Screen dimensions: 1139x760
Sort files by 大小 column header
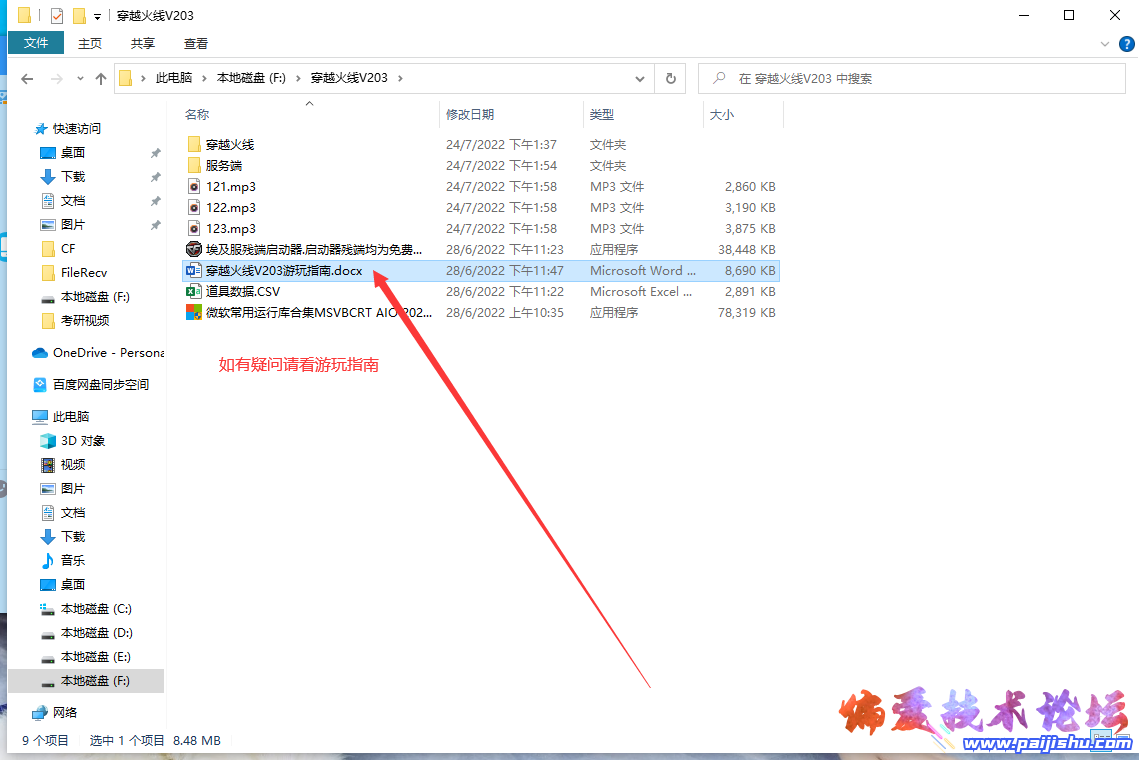[721, 115]
